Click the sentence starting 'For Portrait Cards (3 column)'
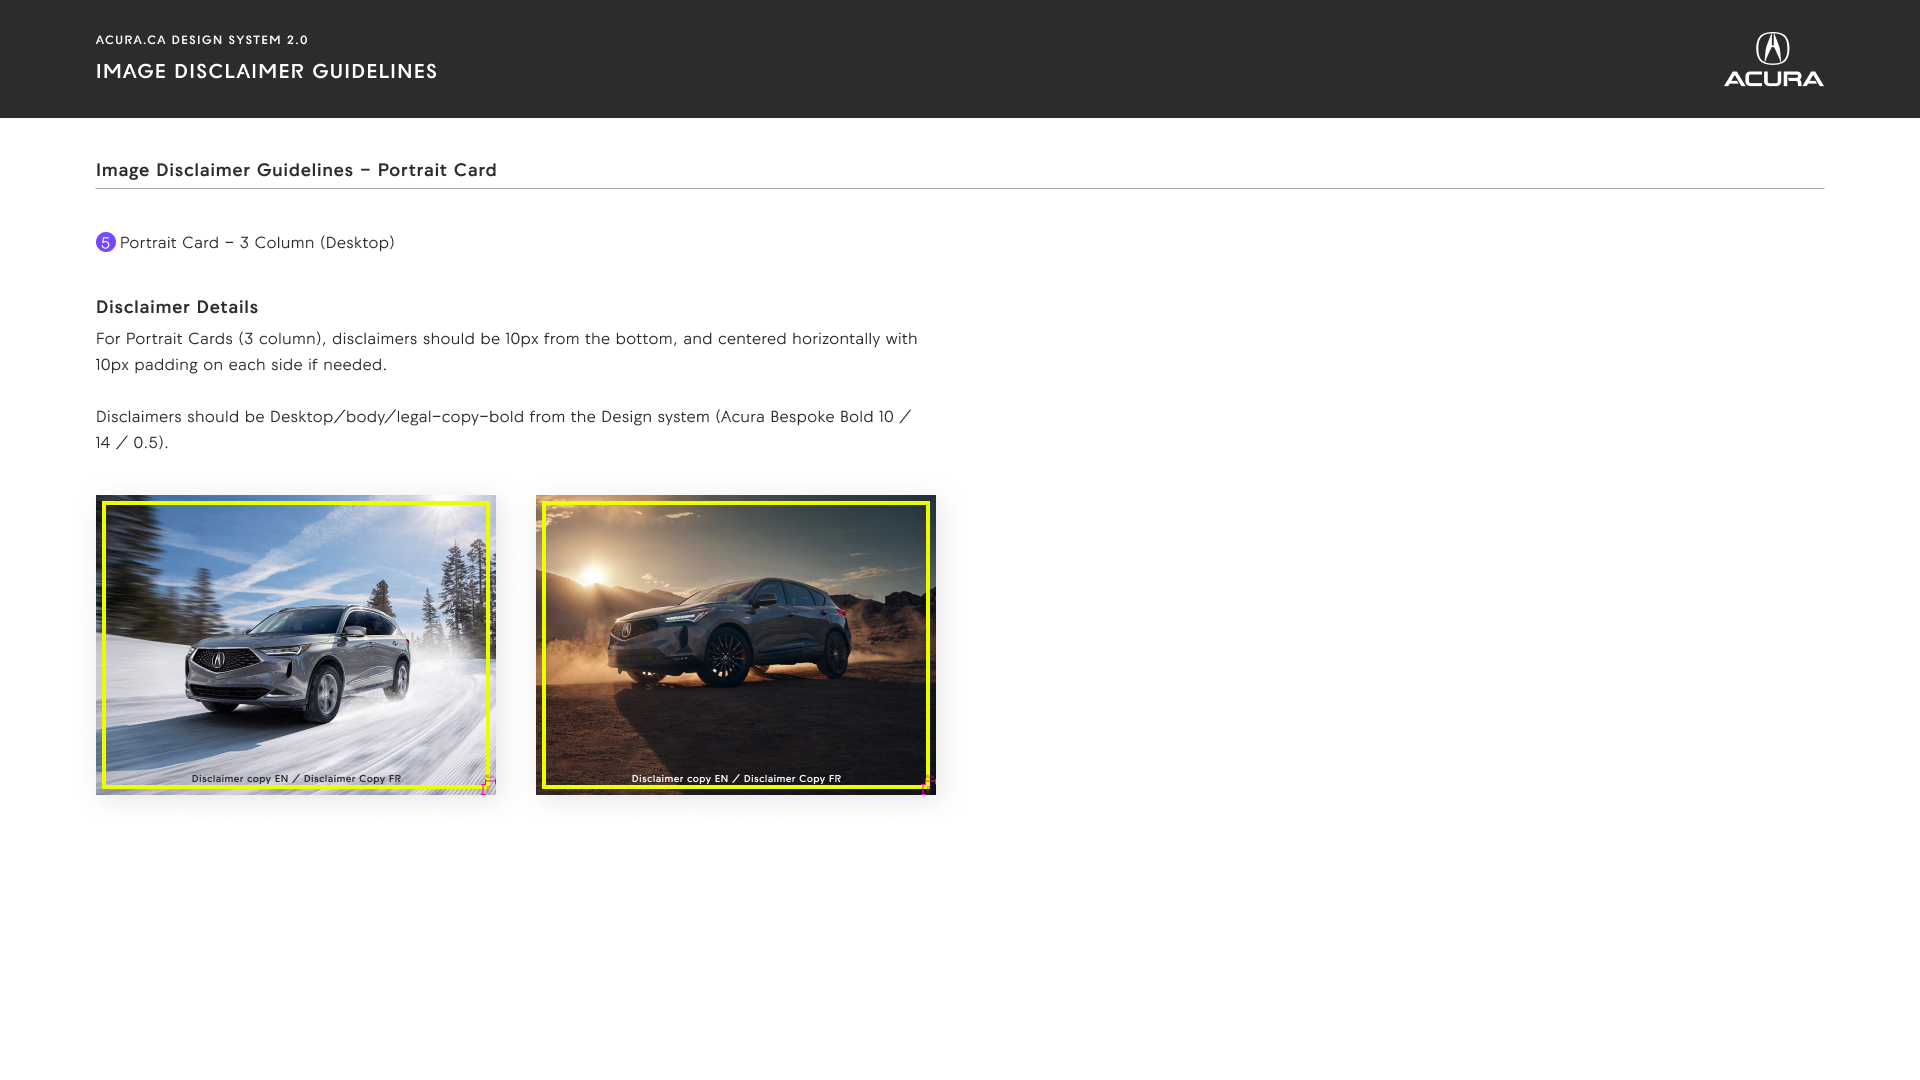The image size is (1920, 1080). tap(507, 352)
